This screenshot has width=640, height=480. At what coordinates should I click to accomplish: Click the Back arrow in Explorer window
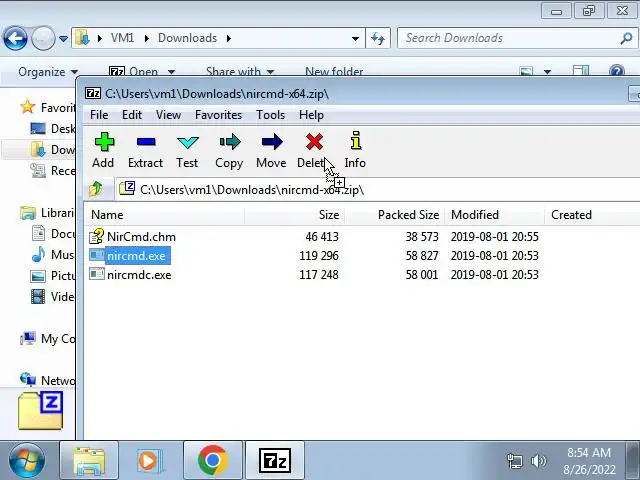point(15,38)
